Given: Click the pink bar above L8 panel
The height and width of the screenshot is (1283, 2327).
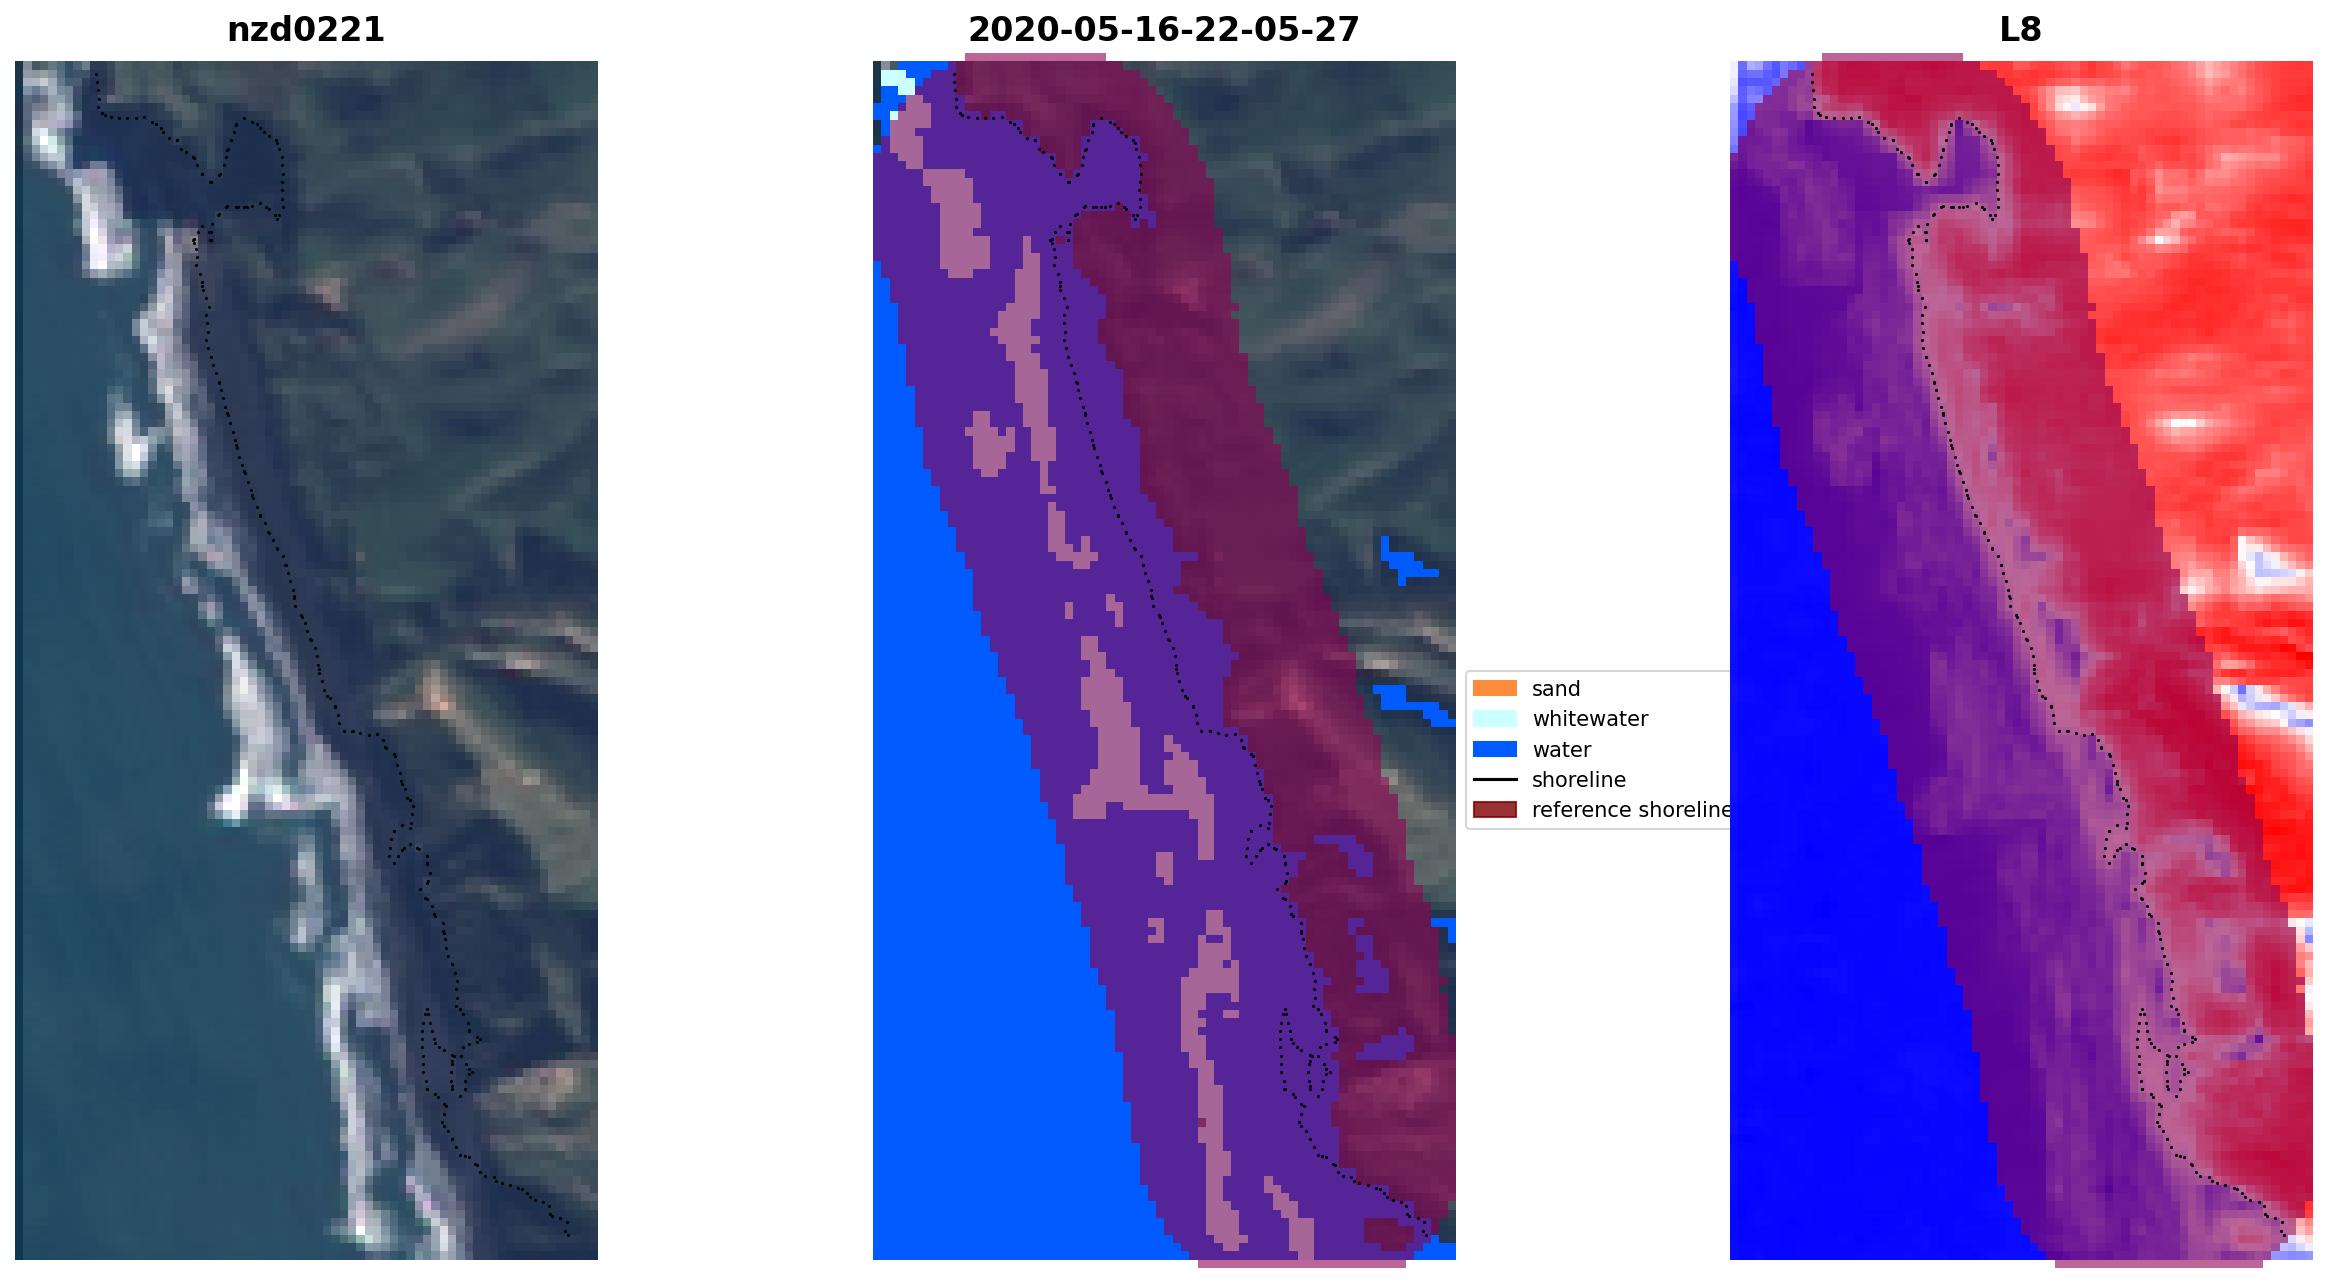Looking at the screenshot, I should click(1892, 57).
